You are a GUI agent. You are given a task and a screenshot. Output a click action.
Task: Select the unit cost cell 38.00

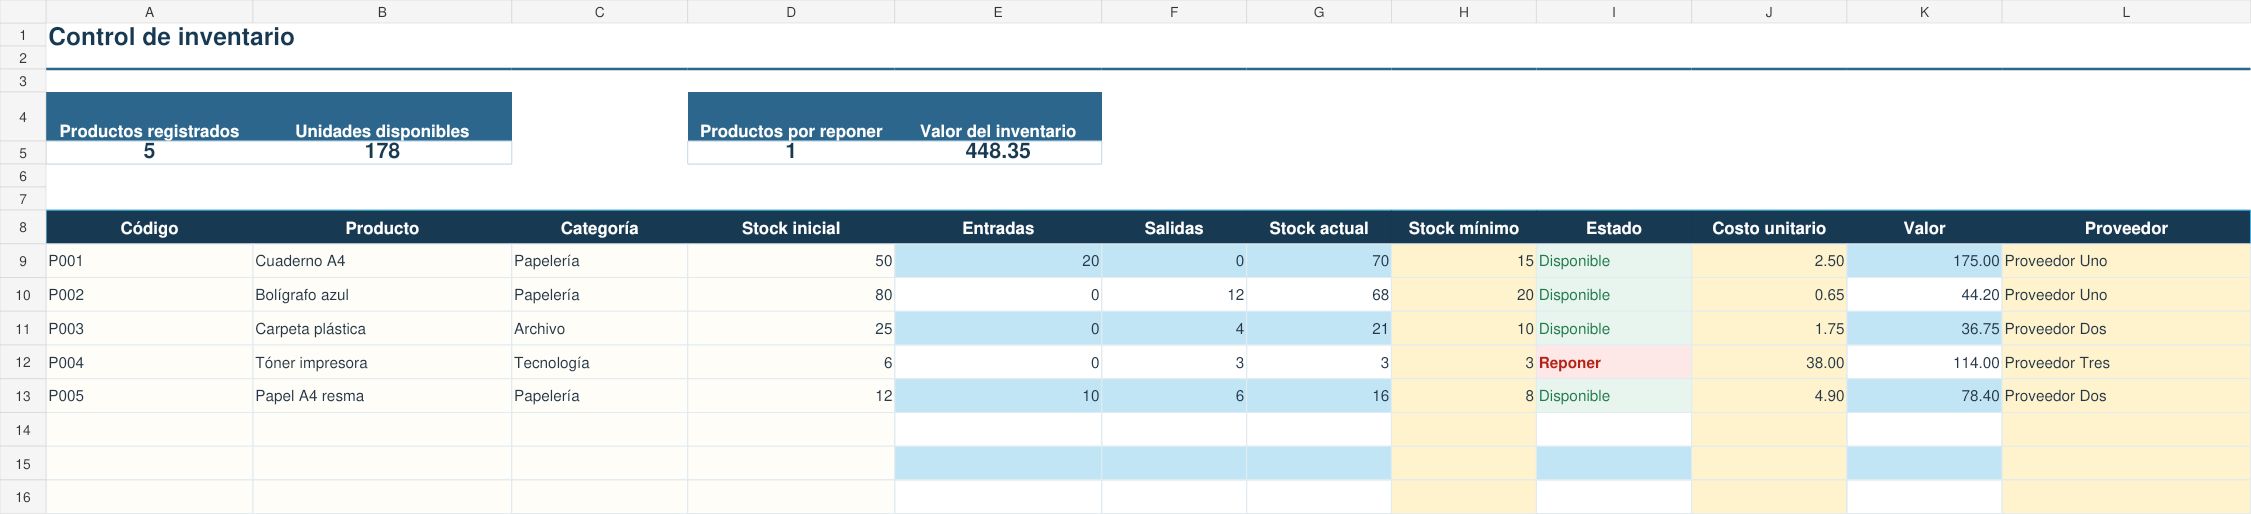1769,363
